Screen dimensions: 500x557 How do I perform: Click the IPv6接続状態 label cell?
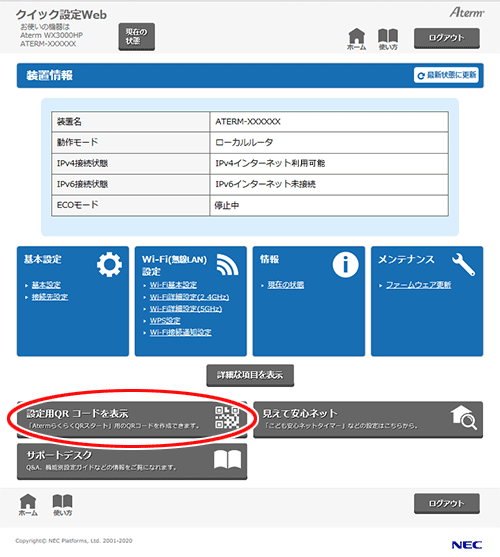131,184
